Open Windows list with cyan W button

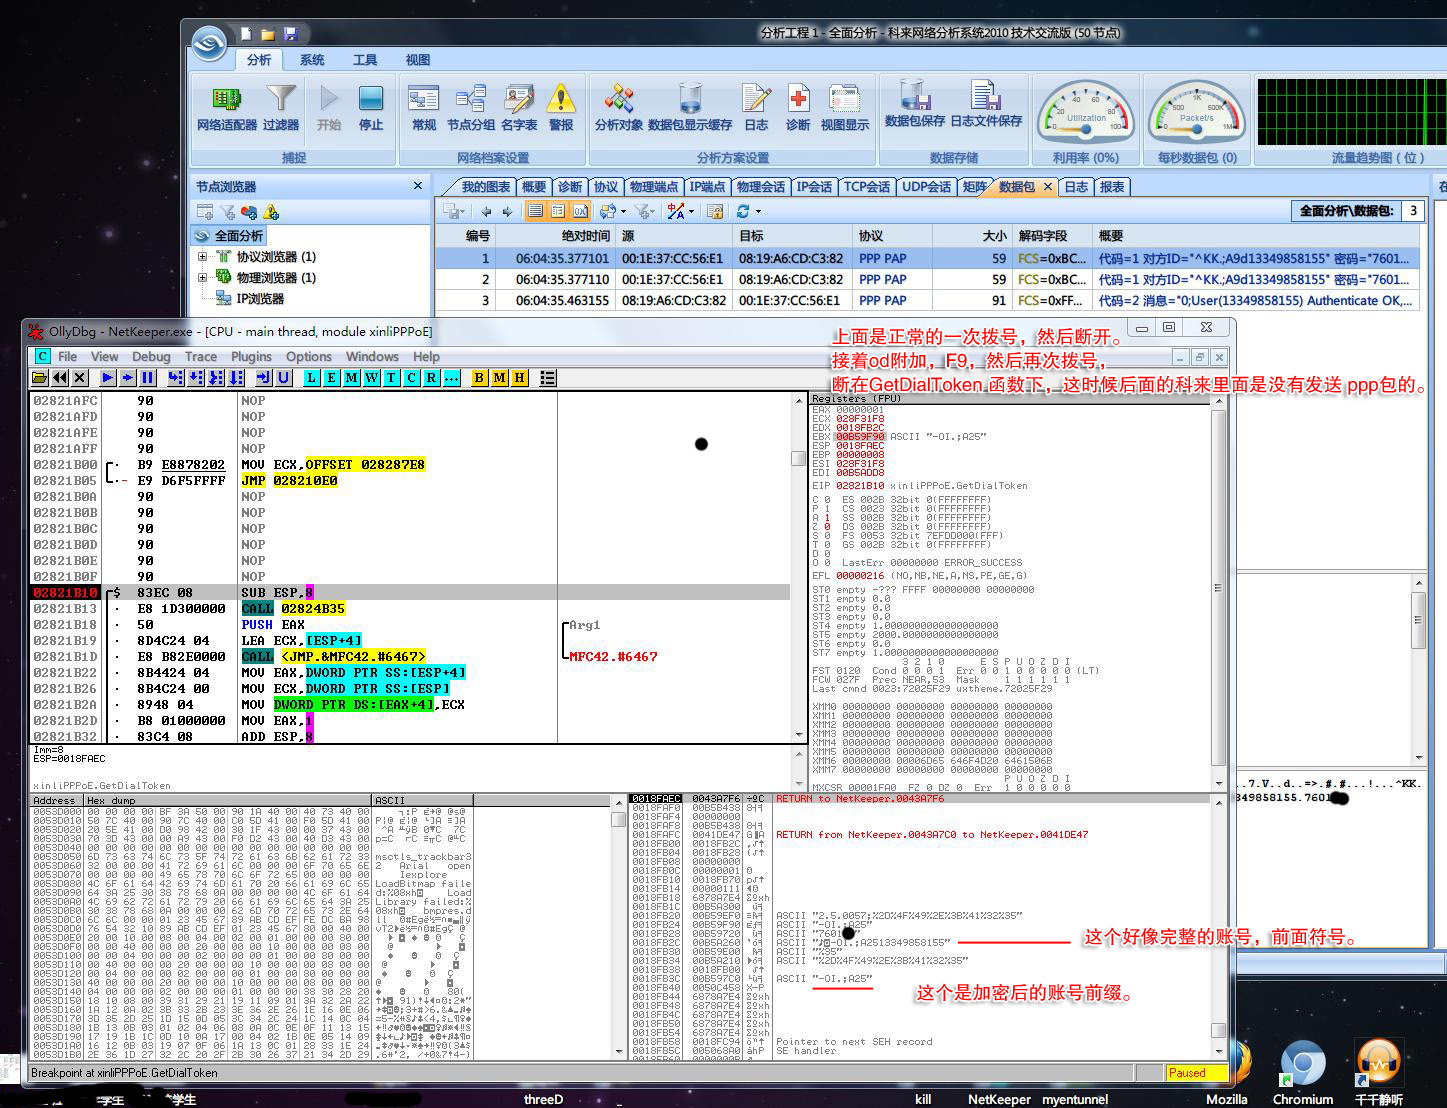pyautogui.click(x=371, y=378)
